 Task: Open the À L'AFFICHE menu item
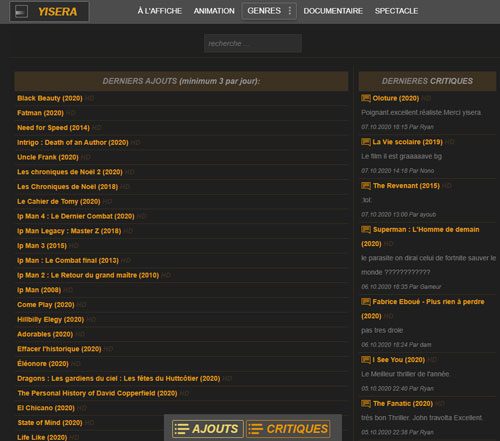click(160, 11)
